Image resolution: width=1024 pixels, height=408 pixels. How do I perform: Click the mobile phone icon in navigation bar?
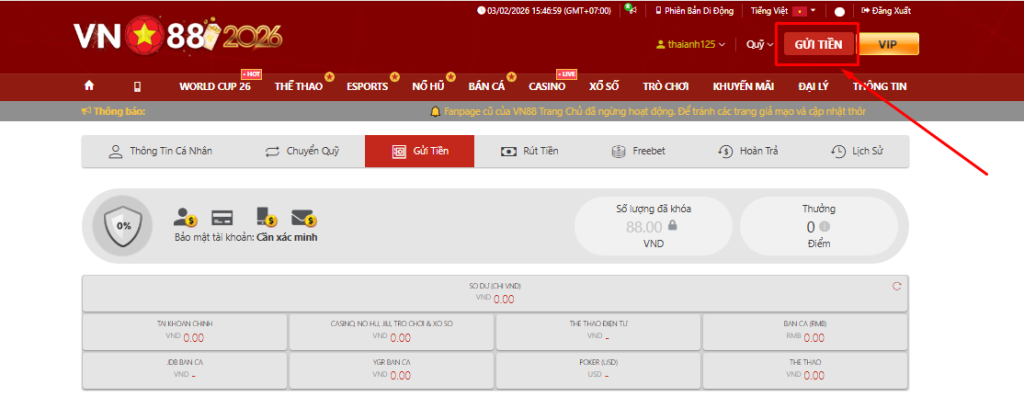click(137, 87)
